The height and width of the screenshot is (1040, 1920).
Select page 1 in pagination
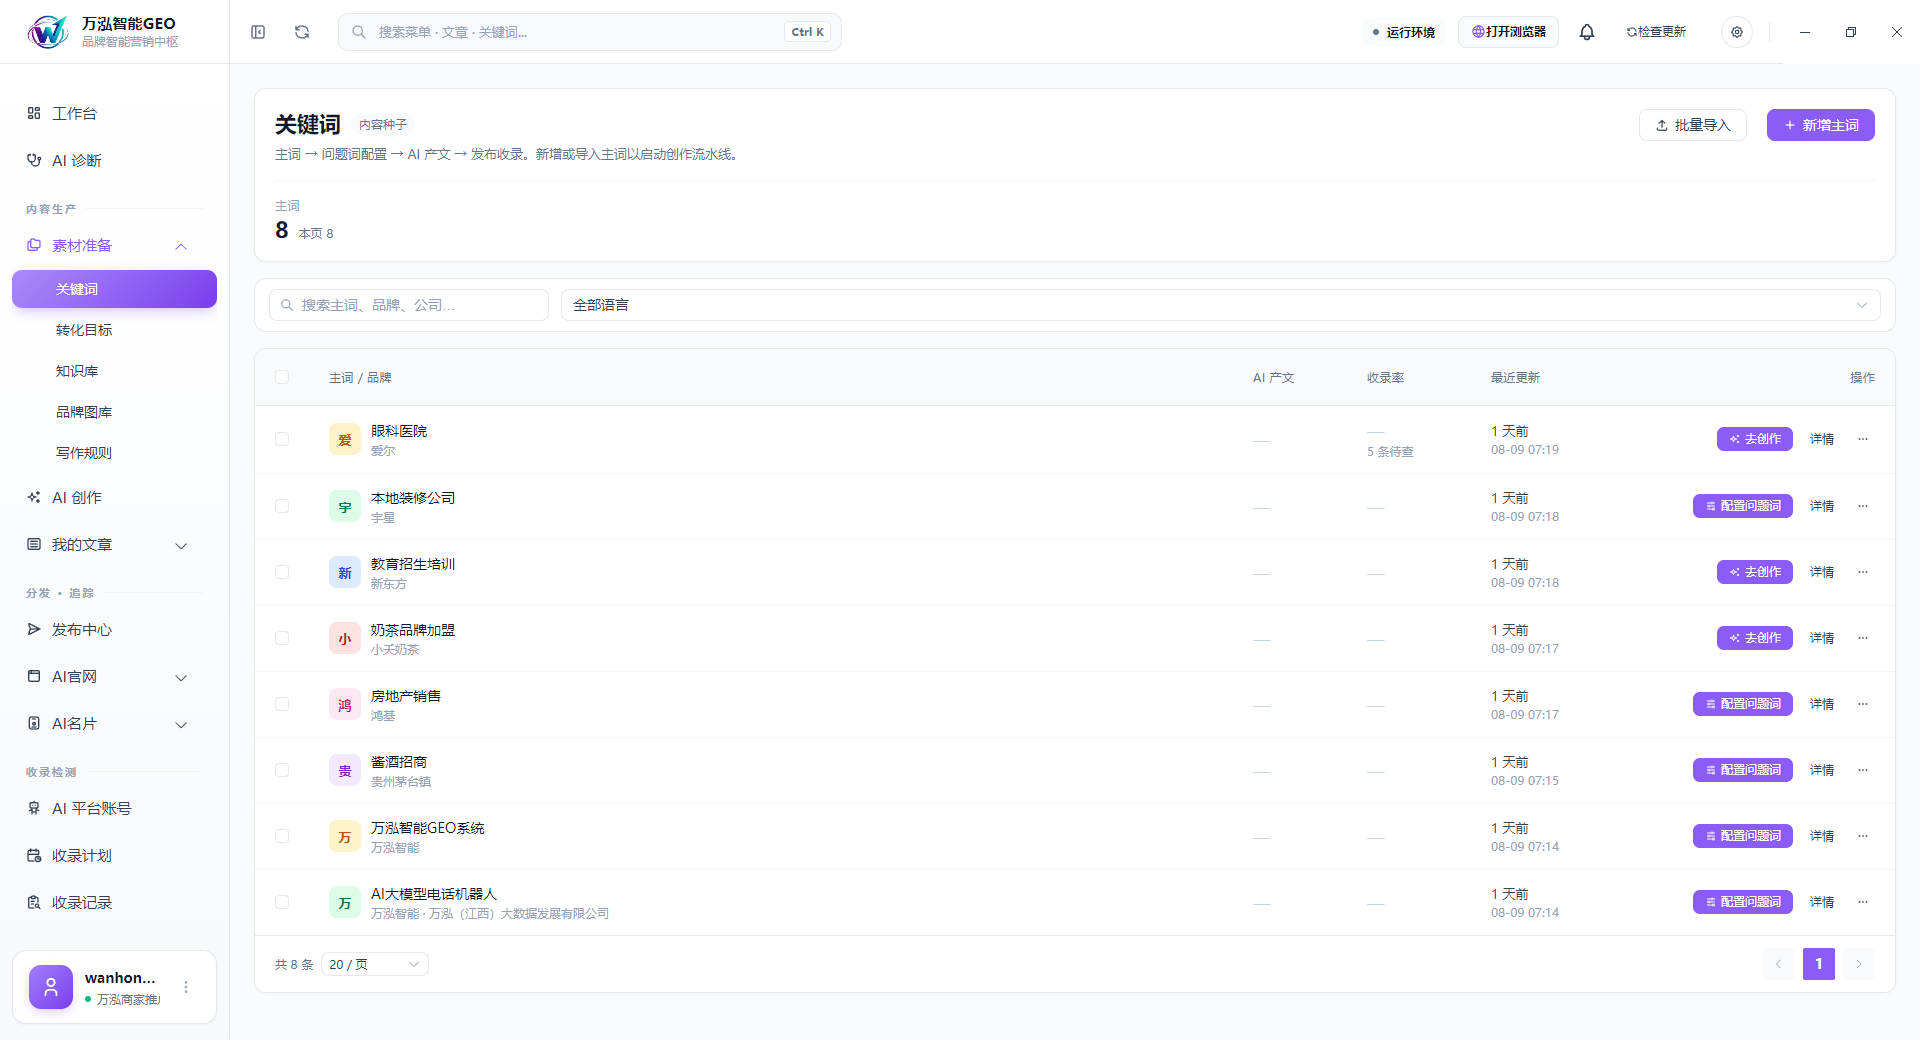(1819, 964)
